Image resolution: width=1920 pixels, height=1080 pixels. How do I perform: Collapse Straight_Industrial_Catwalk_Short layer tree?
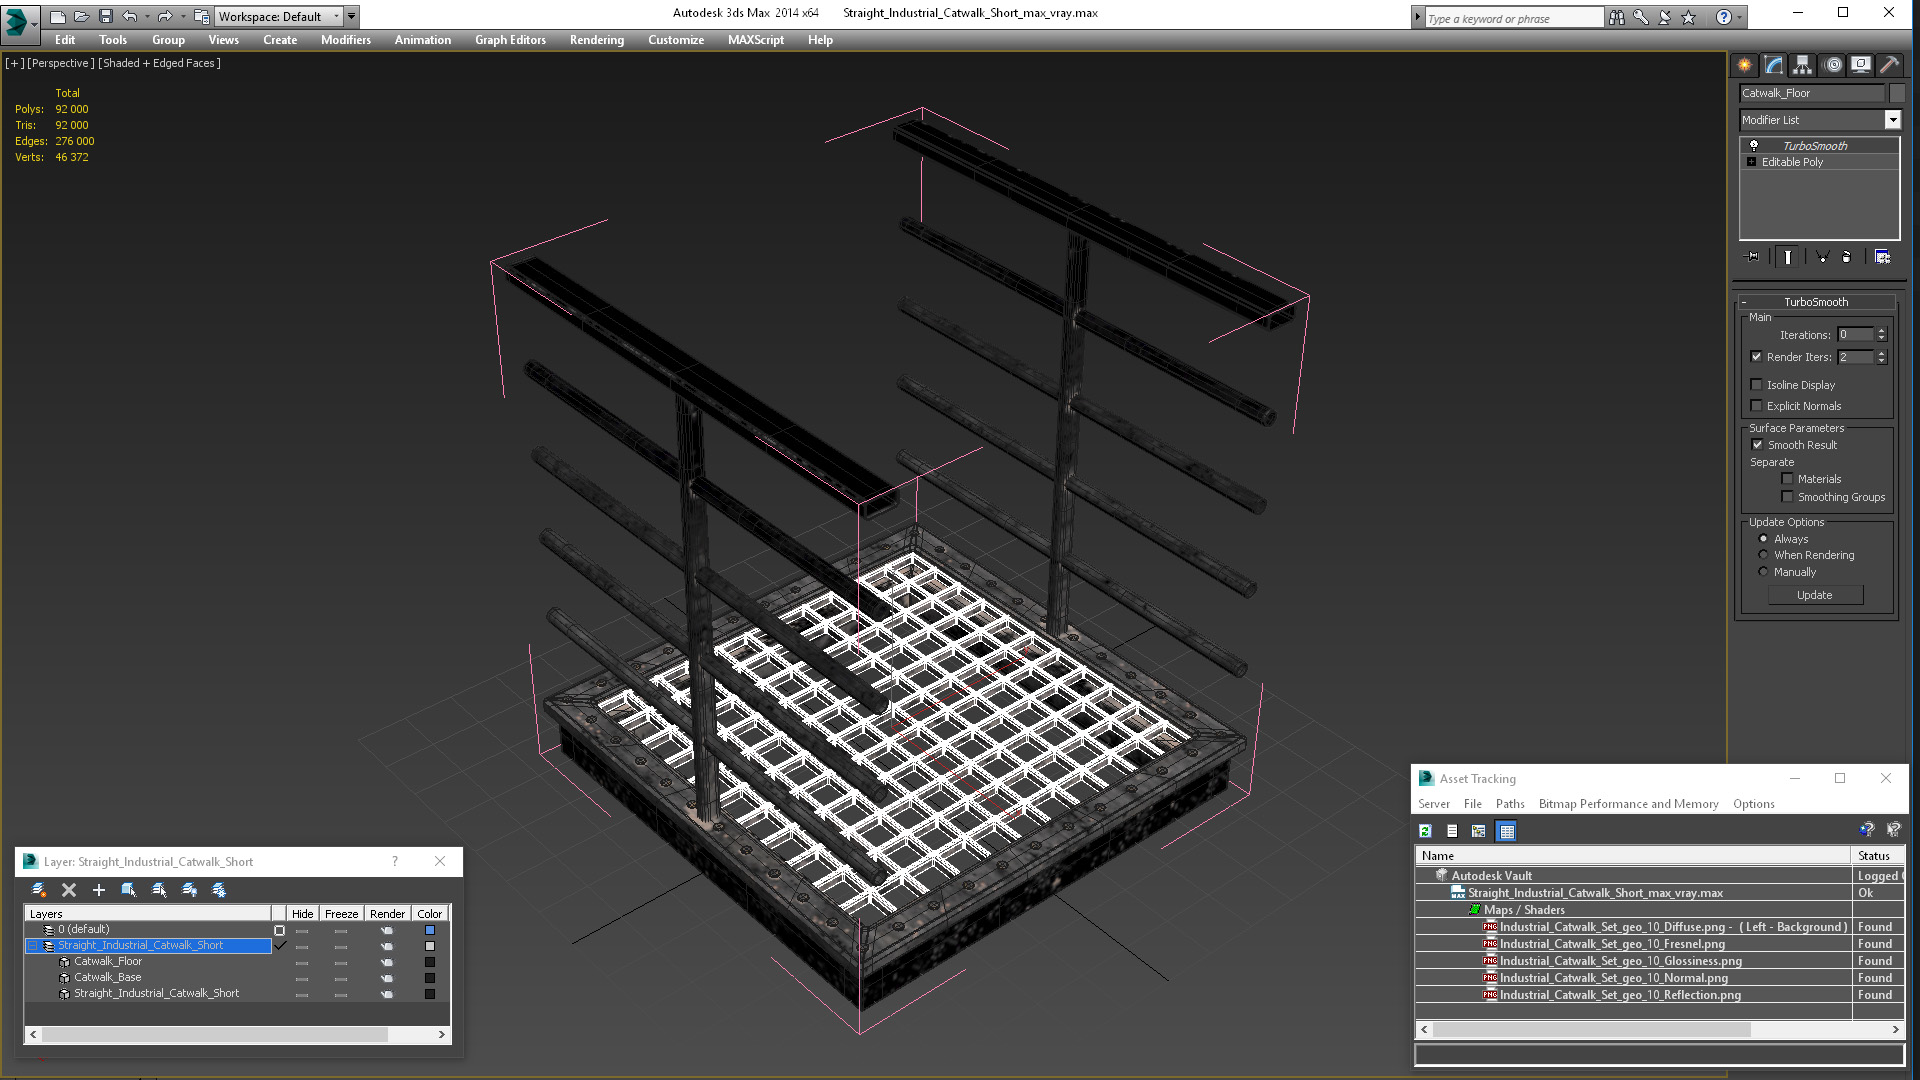point(32,946)
